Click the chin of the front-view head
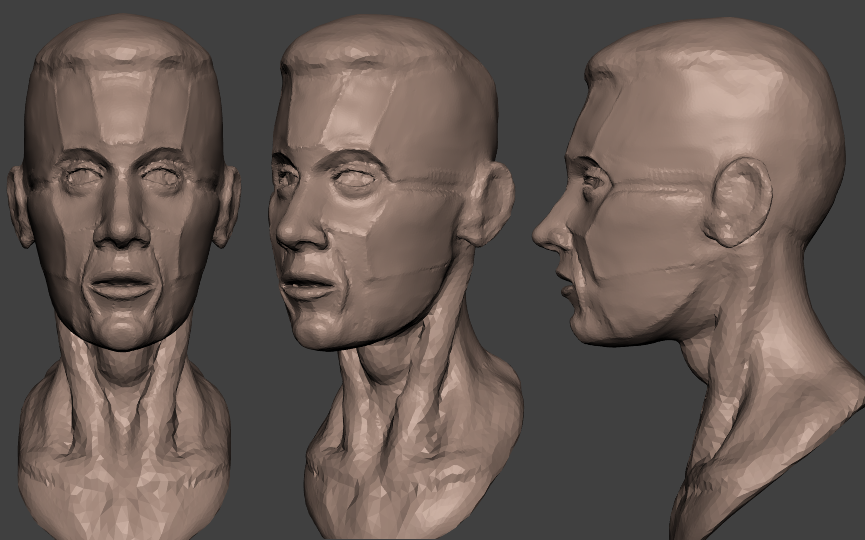Image resolution: width=865 pixels, height=540 pixels. pos(123,330)
